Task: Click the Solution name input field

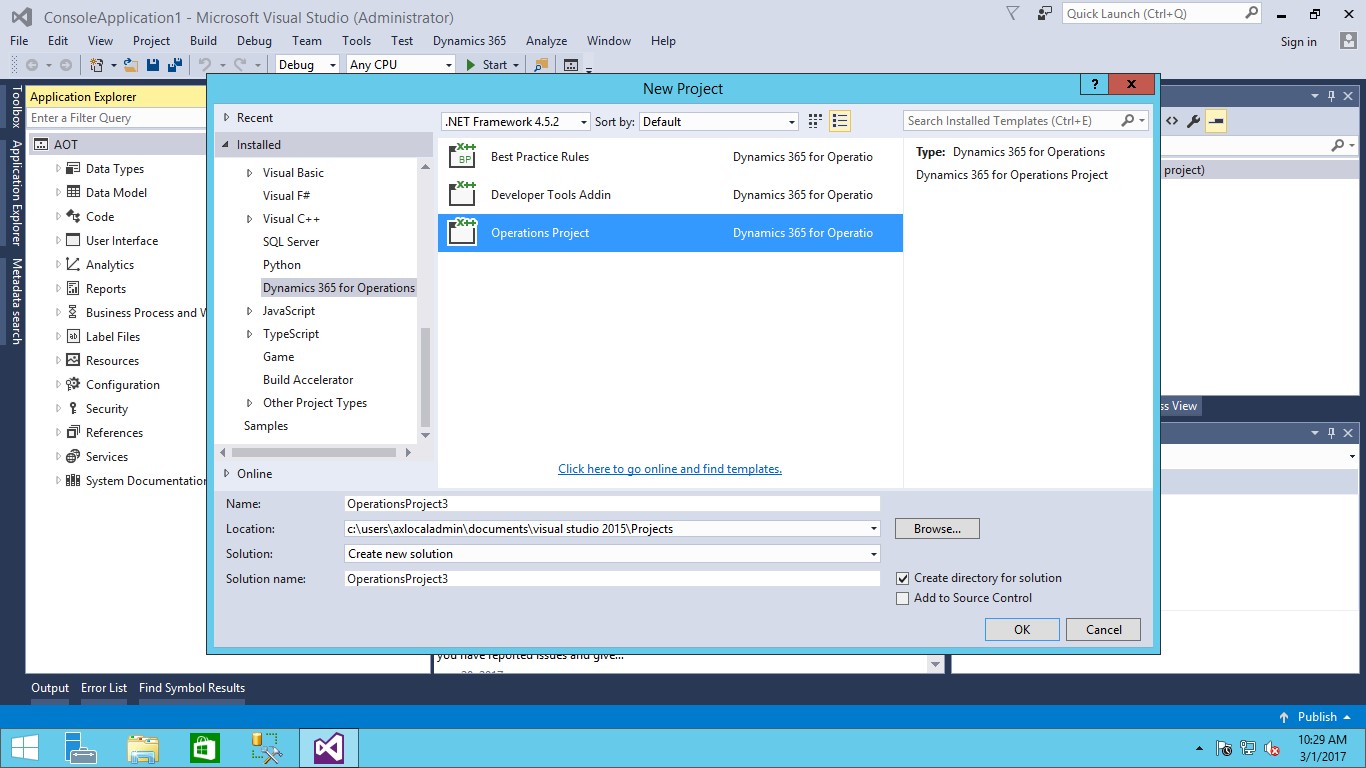Action: pos(612,579)
